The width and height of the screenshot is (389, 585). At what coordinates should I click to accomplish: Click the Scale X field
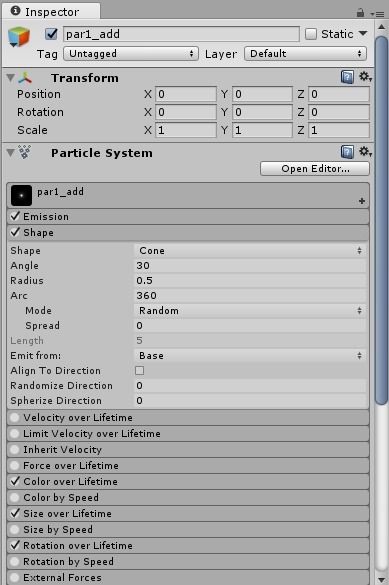tap(186, 130)
